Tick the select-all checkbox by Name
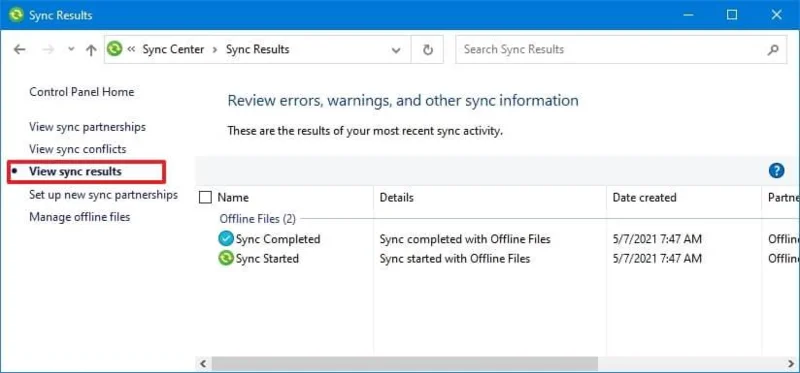Image resolution: width=800 pixels, height=373 pixels. [x=205, y=197]
